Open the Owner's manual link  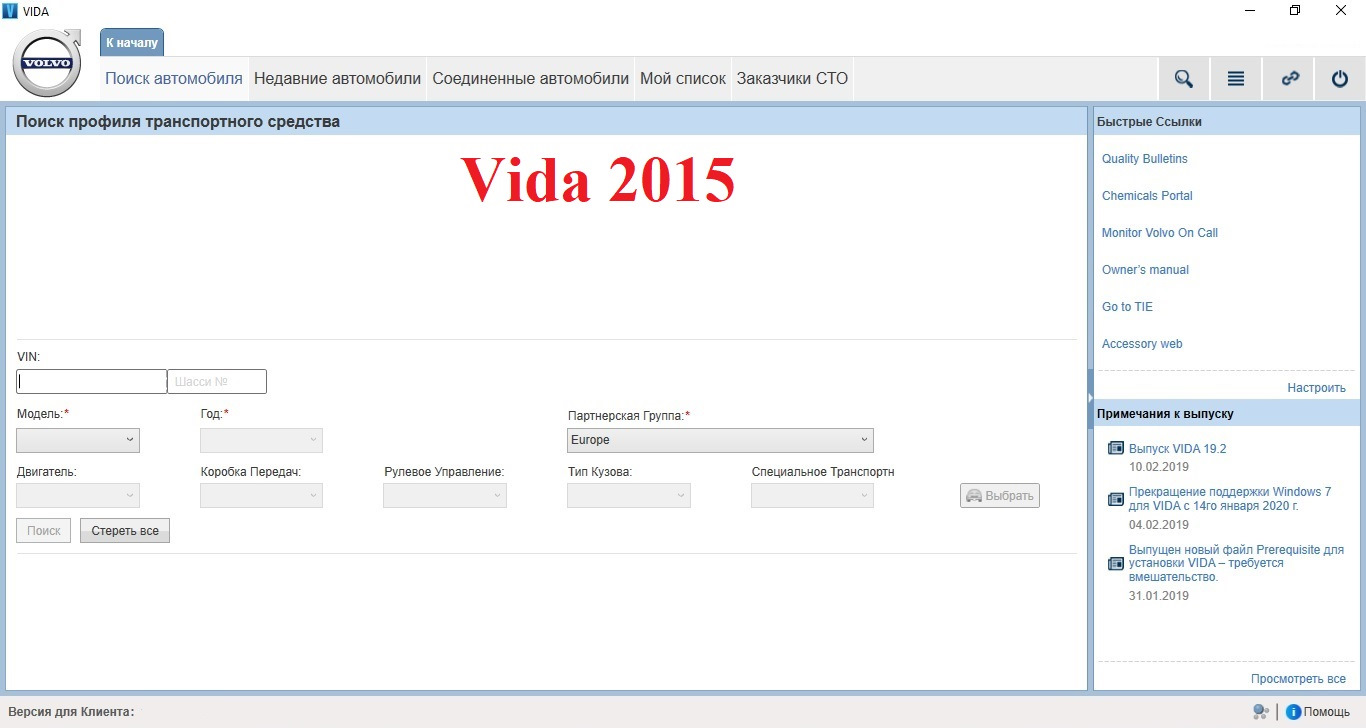click(x=1145, y=270)
